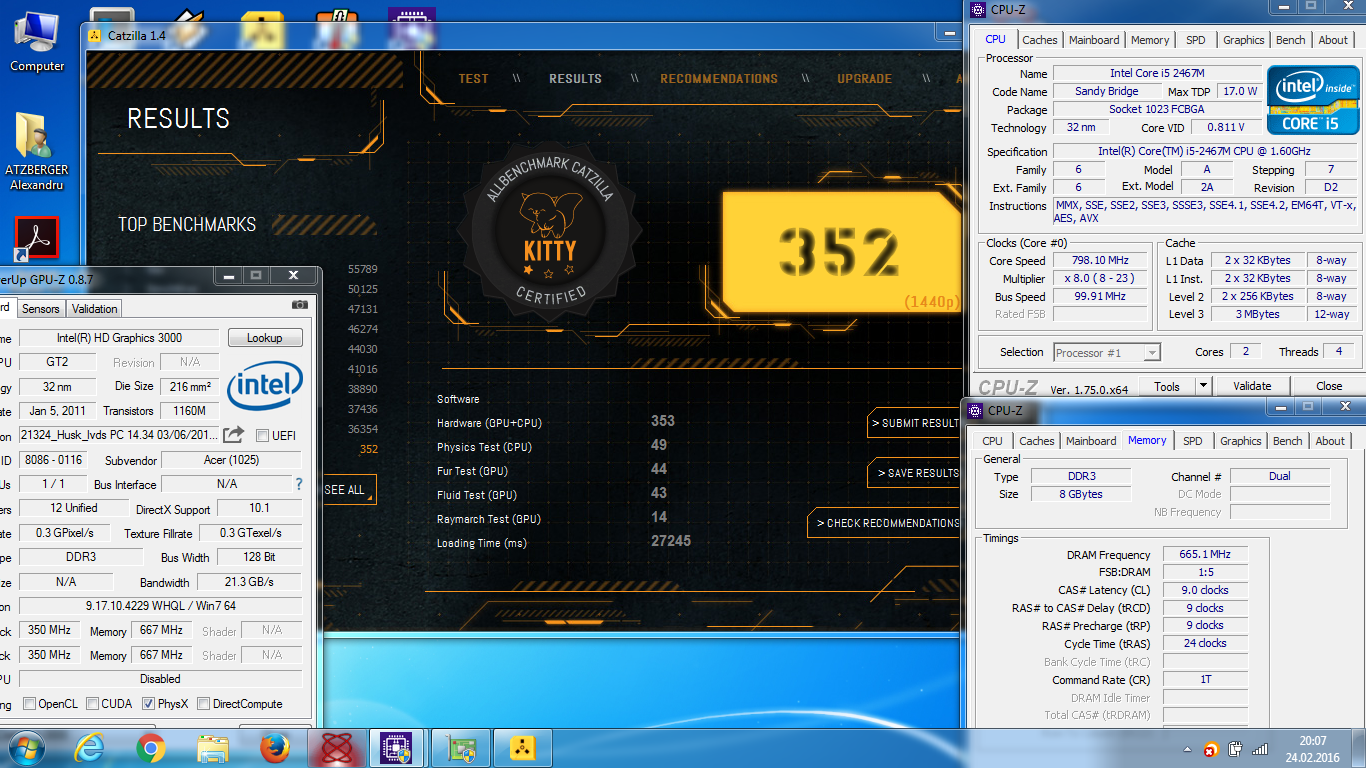Click the Memory CPU-Z window title icon
The width and height of the screenshot is (1366, 768).
(x=975, y=410)
